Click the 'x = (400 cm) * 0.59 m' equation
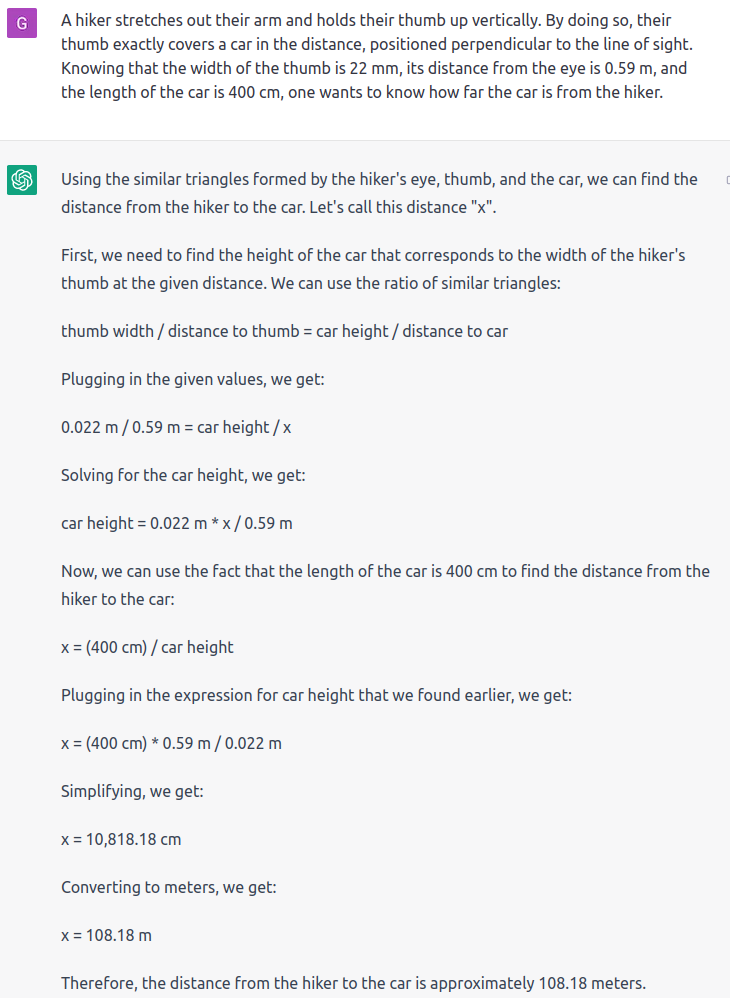The height and width of the screenshot is (998, 730). click(171, 743)
